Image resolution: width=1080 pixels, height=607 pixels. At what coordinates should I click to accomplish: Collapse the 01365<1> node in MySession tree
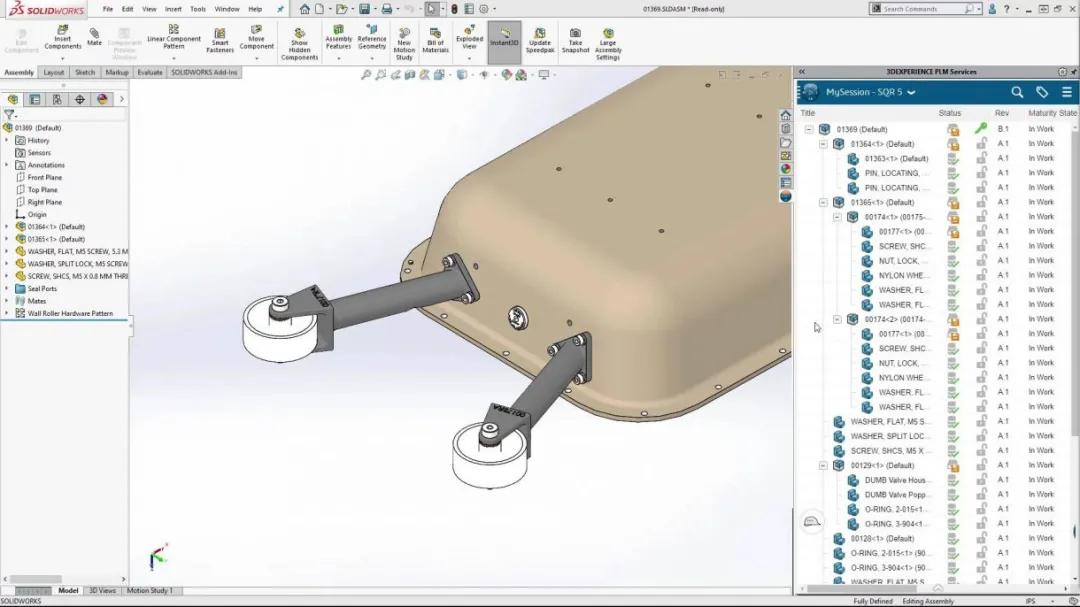823,201
